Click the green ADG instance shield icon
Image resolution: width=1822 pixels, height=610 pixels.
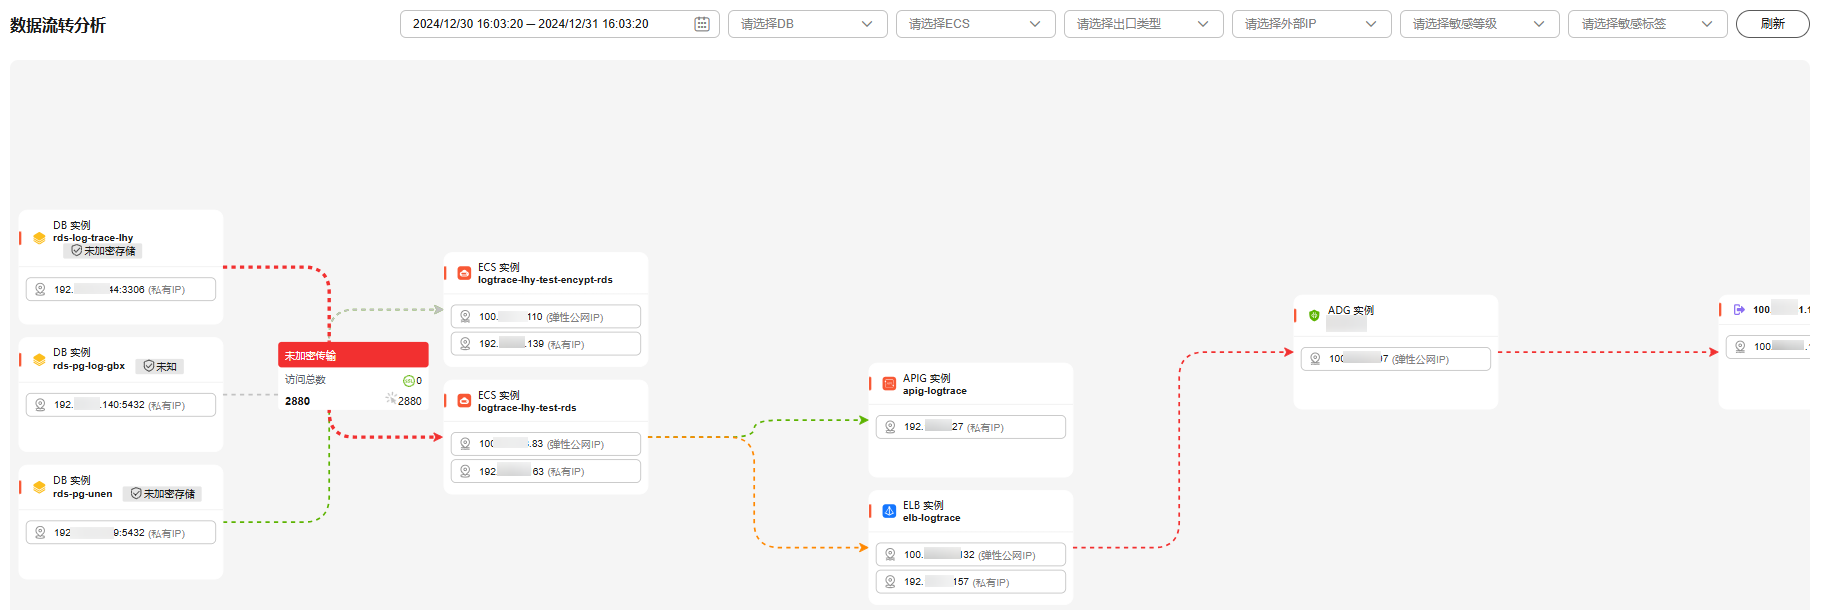pyautogui.click(x=1314, y=315)
